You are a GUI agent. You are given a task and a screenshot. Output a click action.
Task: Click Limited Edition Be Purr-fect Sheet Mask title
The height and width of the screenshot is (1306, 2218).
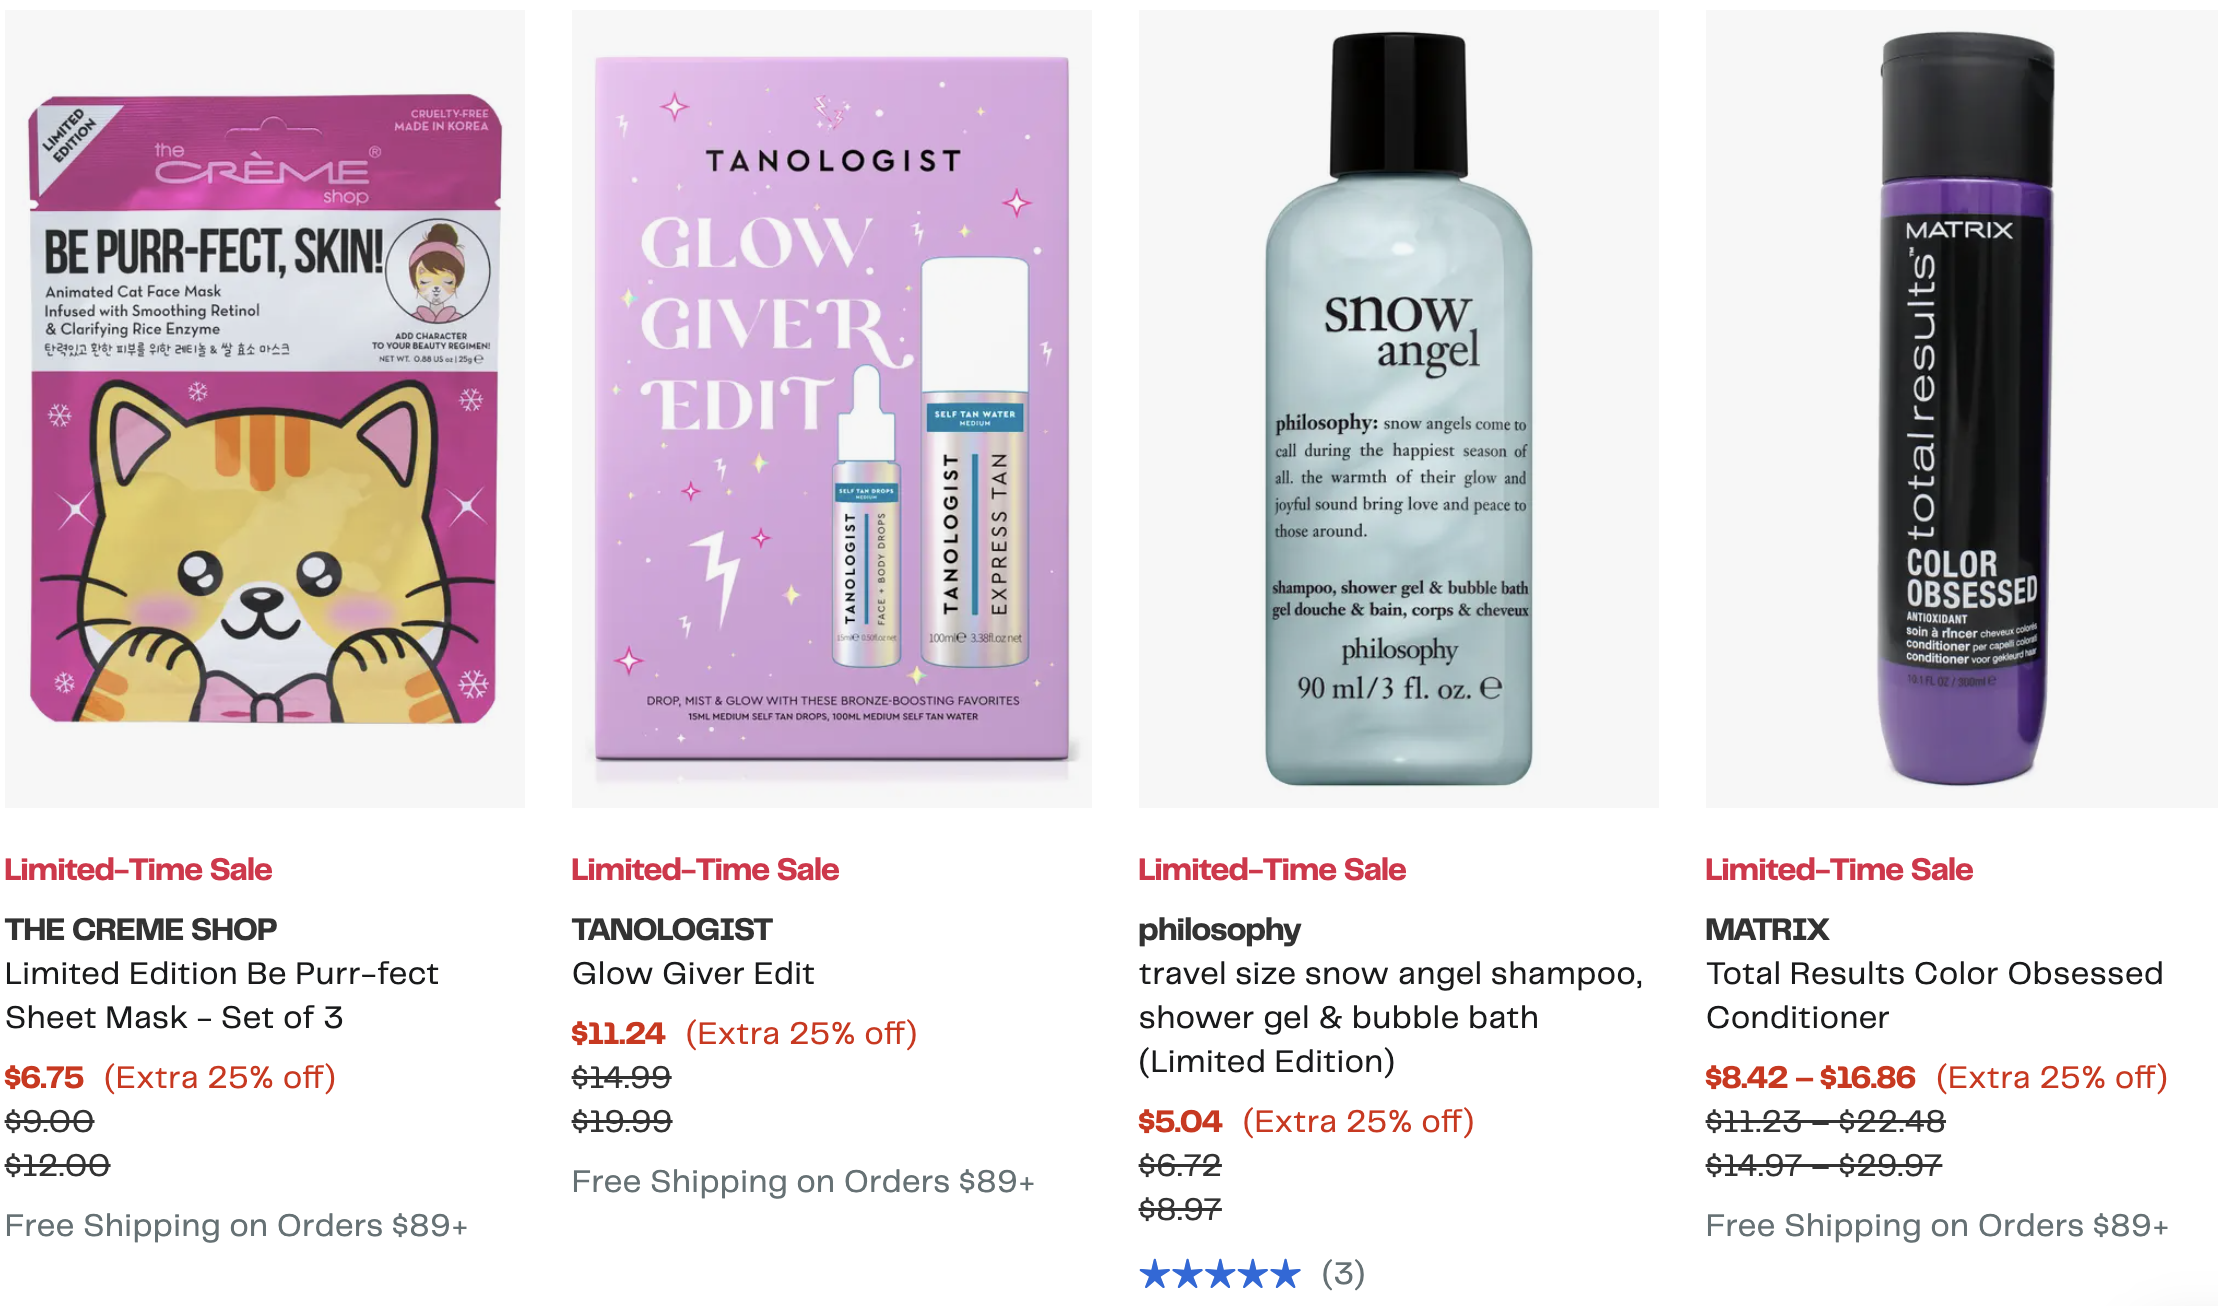222,995
